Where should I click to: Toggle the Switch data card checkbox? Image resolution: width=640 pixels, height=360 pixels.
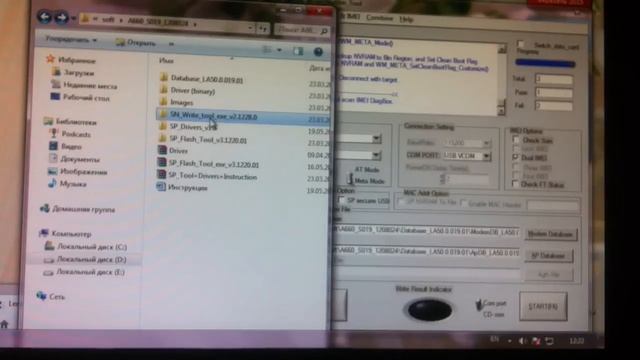(x=520, y=44)
